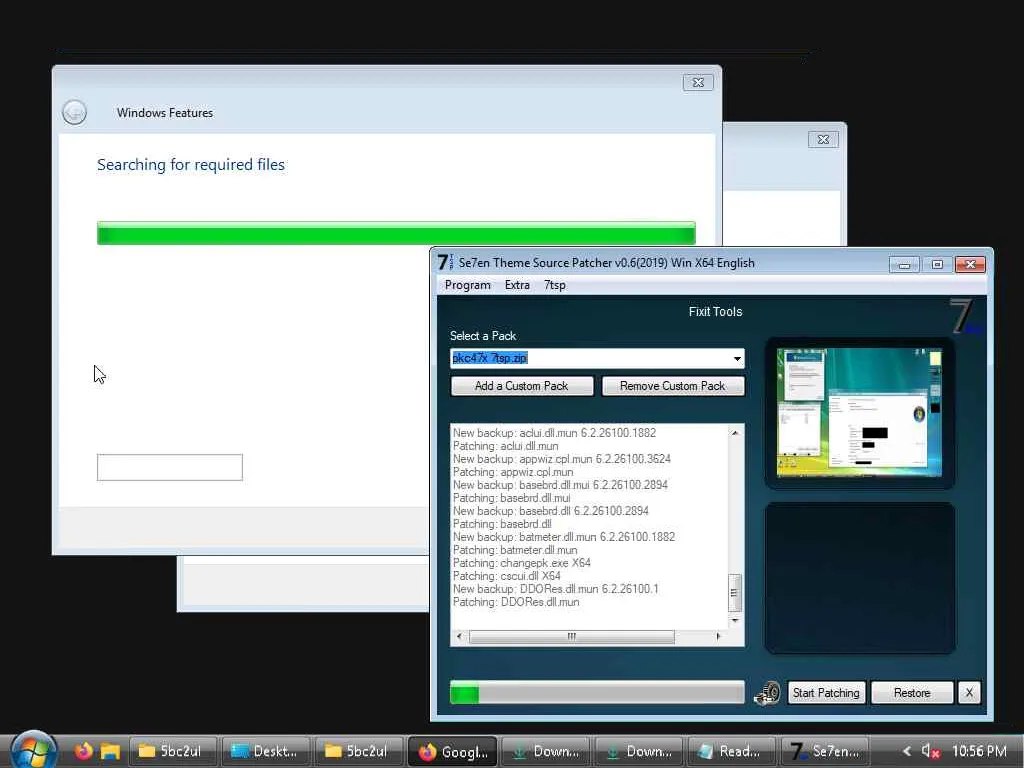Viewport: 1024px width, 768px height.
Task: Click the log's horizontal scrollbar thumb
Action: point(571,637)
